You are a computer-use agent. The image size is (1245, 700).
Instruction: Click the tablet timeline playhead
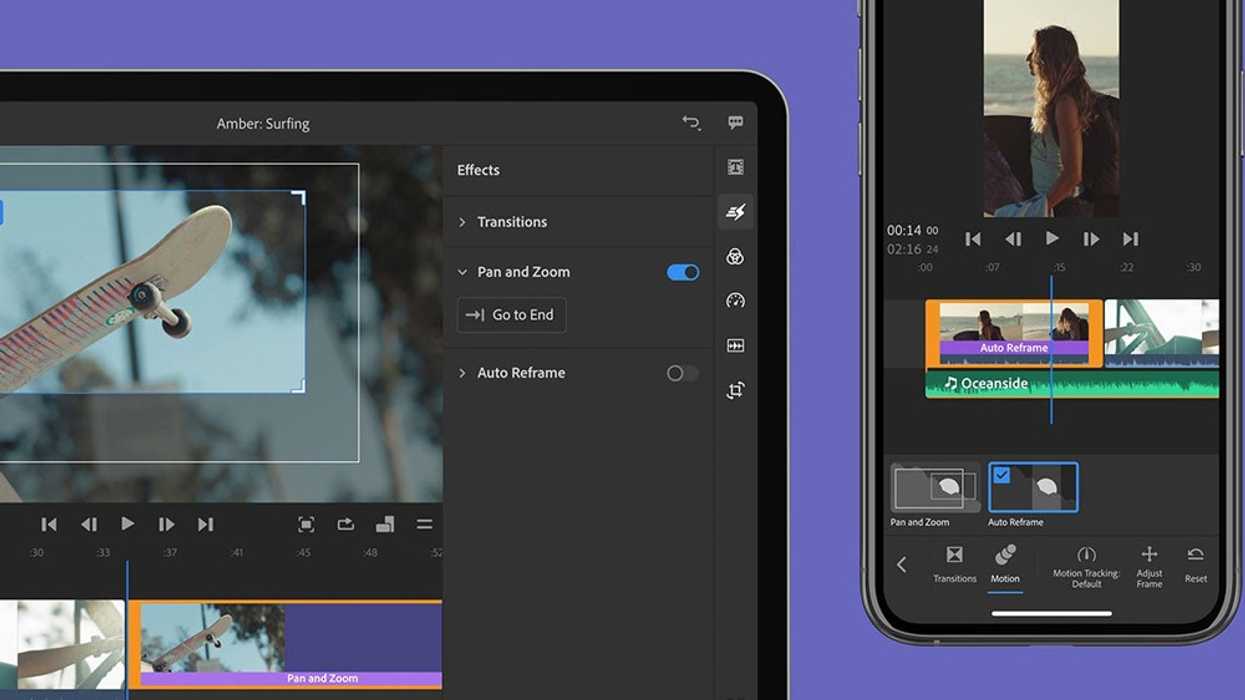coord(127,630)
